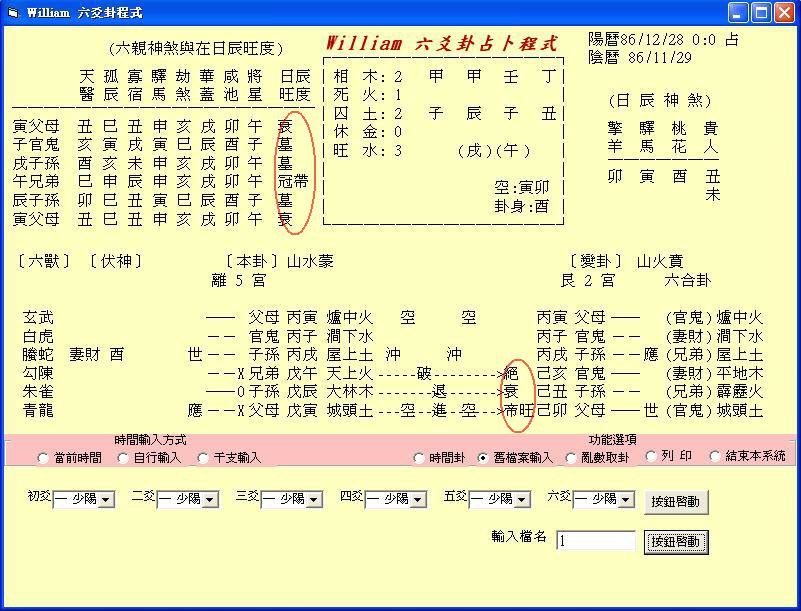Click 按鈕啟動 next to the filename field
The height and width of the screenshot is (611, 801).
[677, 541]
